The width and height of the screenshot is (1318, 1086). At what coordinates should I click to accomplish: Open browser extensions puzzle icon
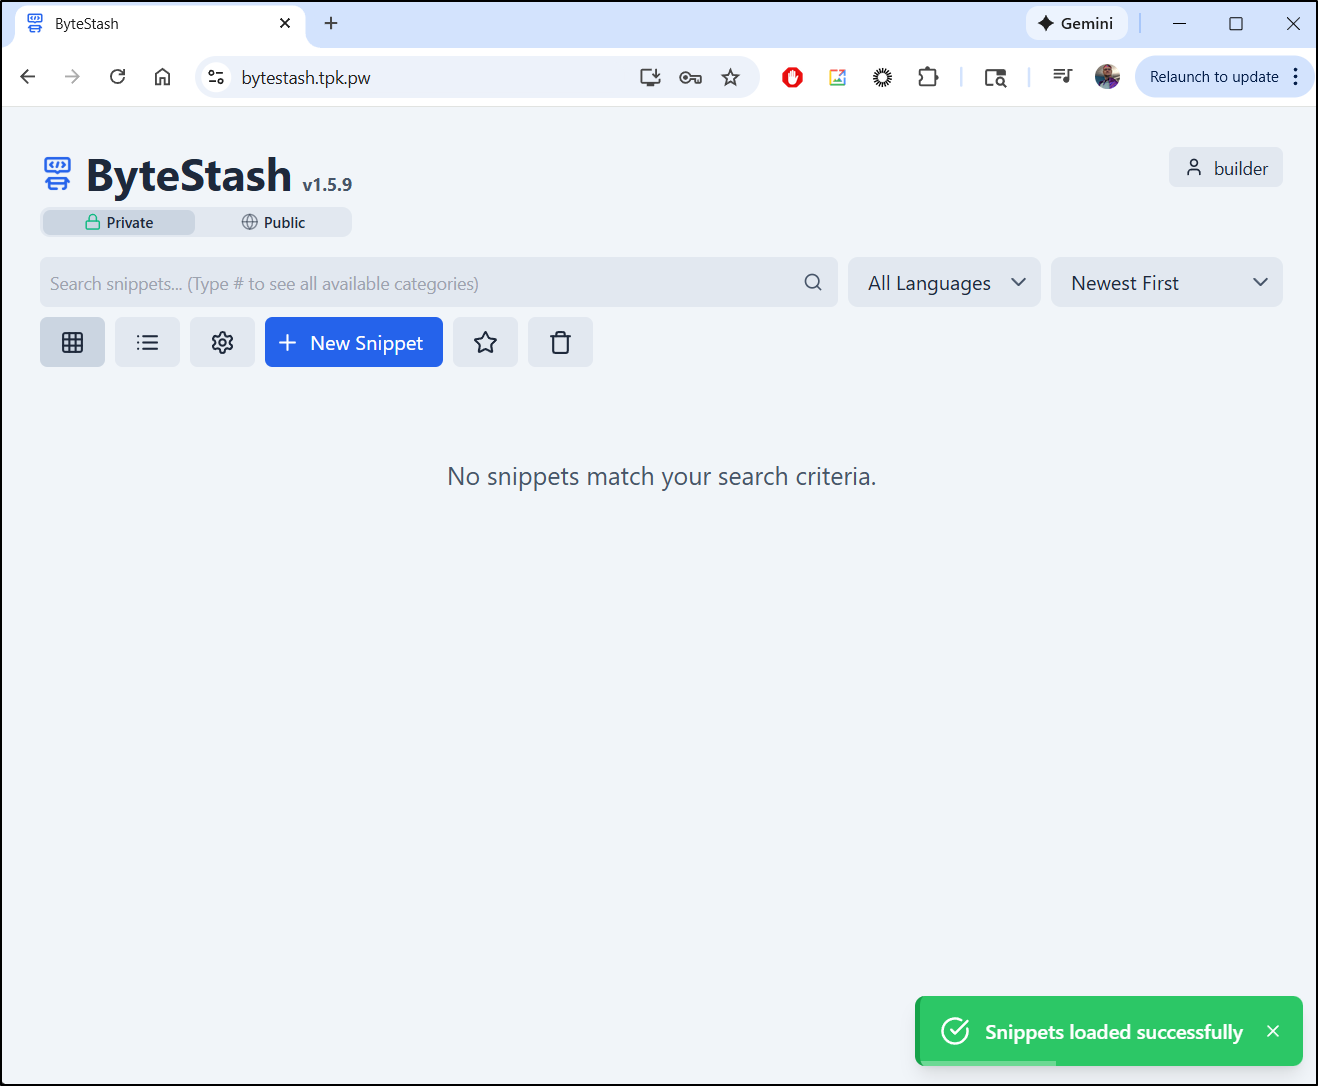(x=928, y=76)
